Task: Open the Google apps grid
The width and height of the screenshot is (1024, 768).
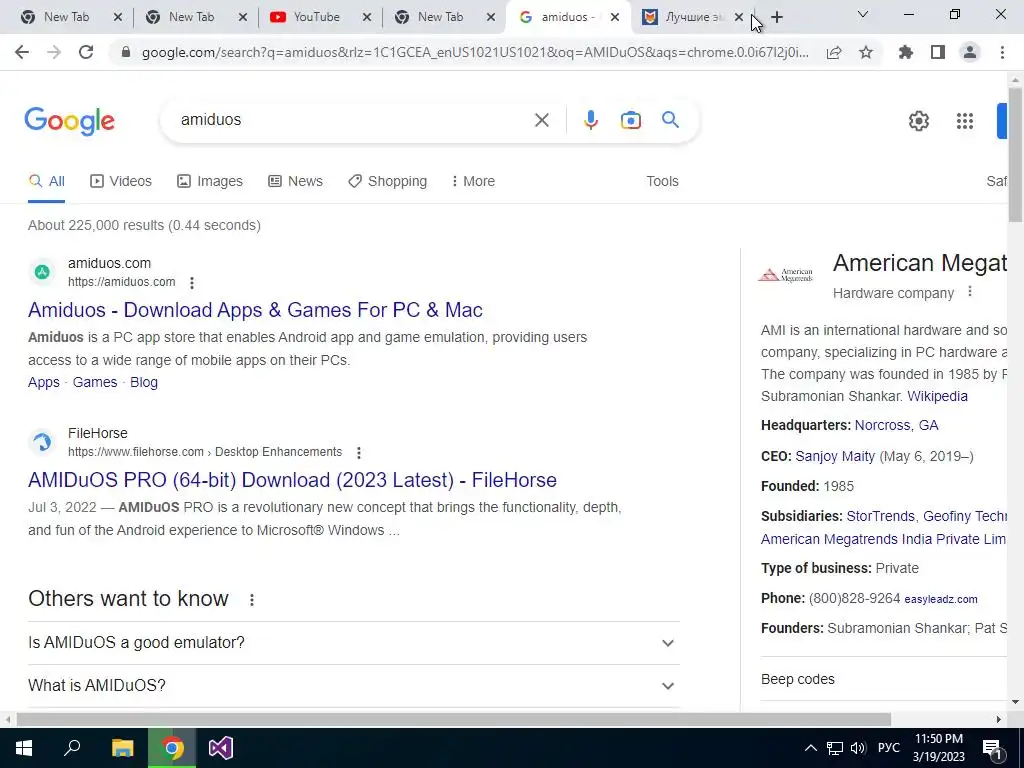Action: (965, 121)
